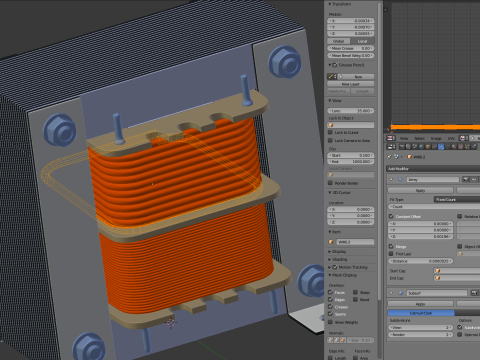Select the Catmull-Clark subdivision button

(x=421, y=313)
